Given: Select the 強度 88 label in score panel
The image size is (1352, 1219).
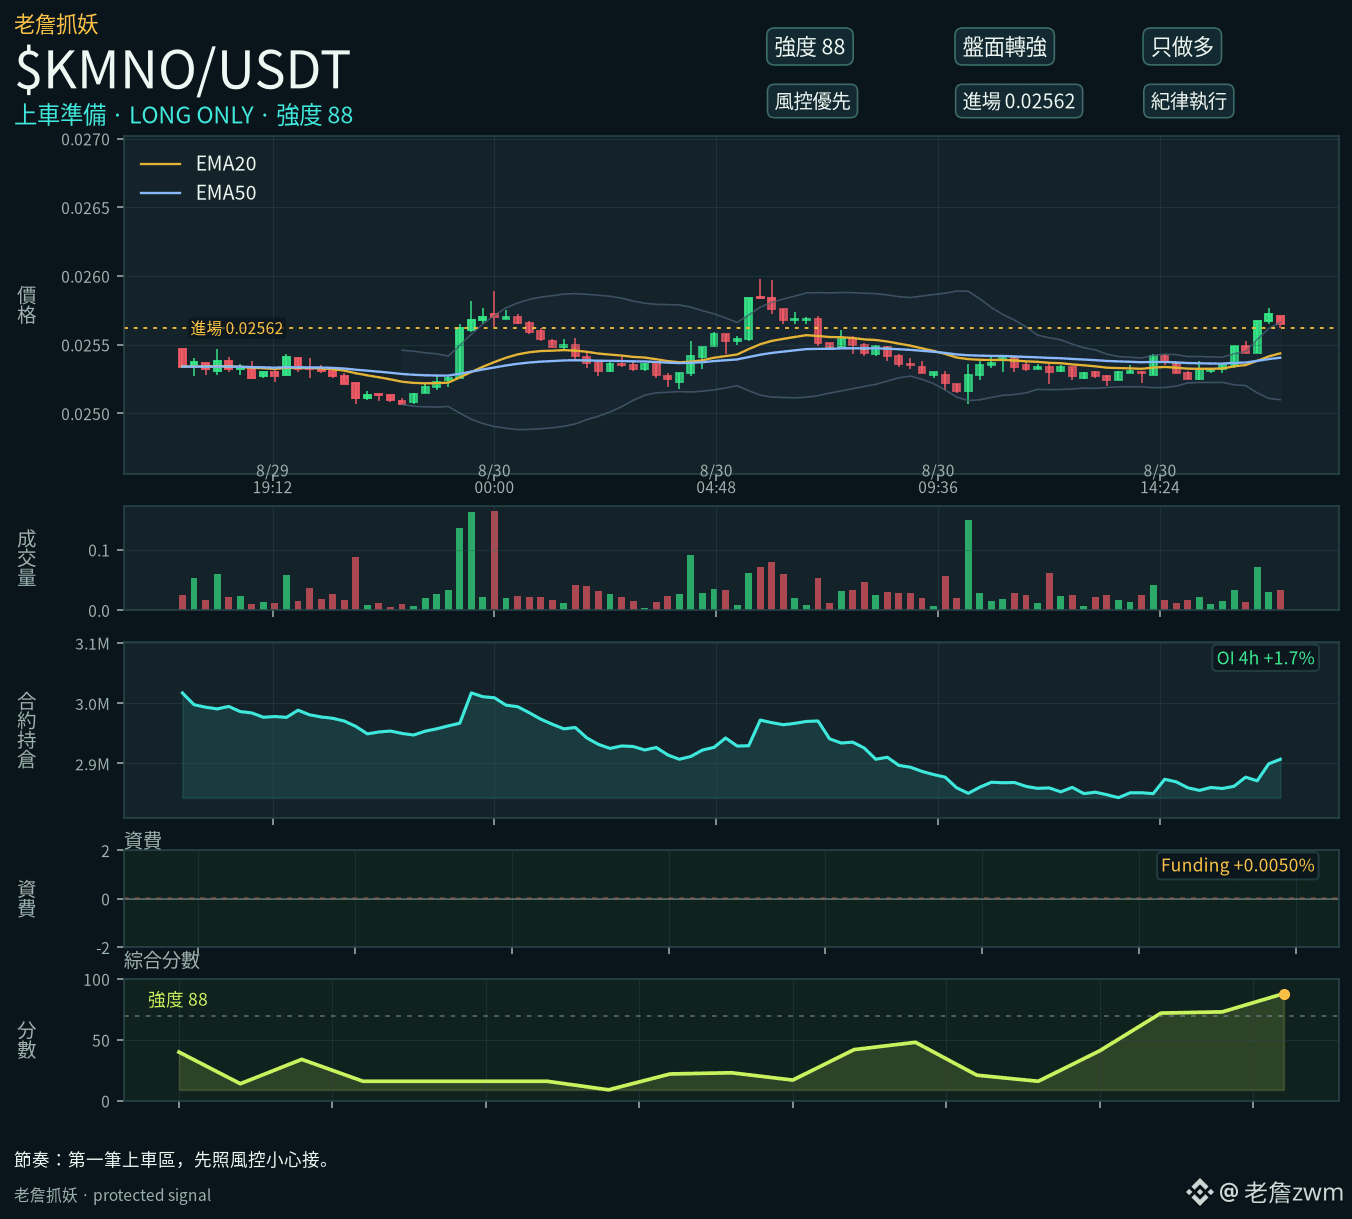Looking at the screenshot, I should click(x=178, y=999).
